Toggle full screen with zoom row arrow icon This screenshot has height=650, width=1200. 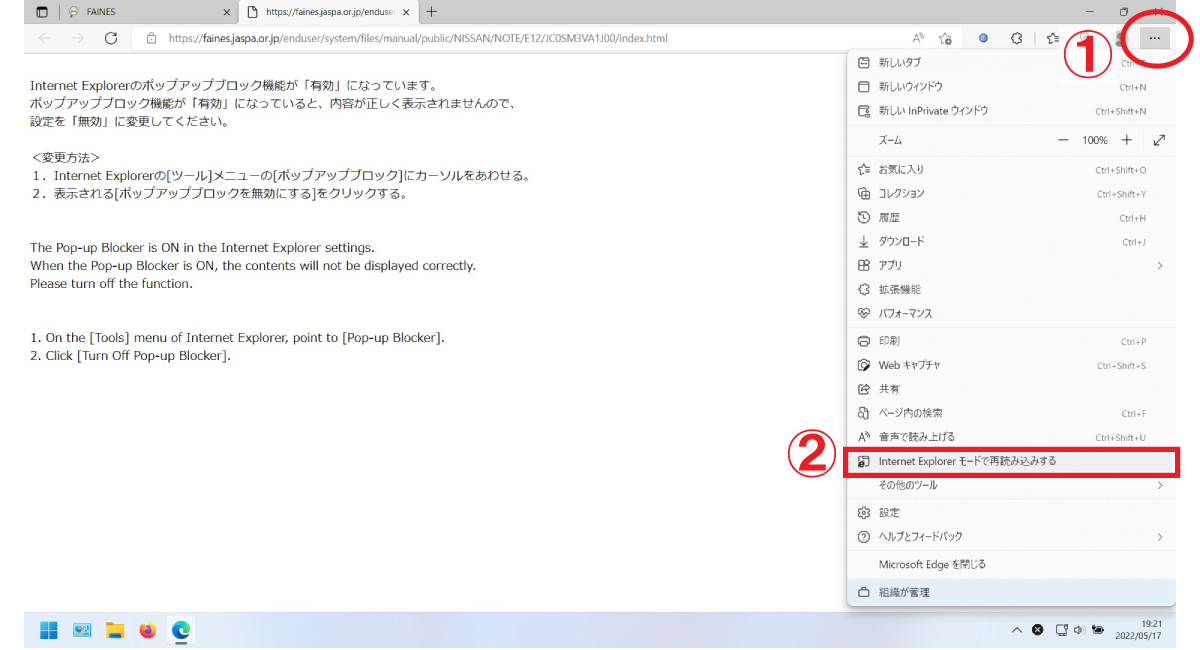(1159, 140)
